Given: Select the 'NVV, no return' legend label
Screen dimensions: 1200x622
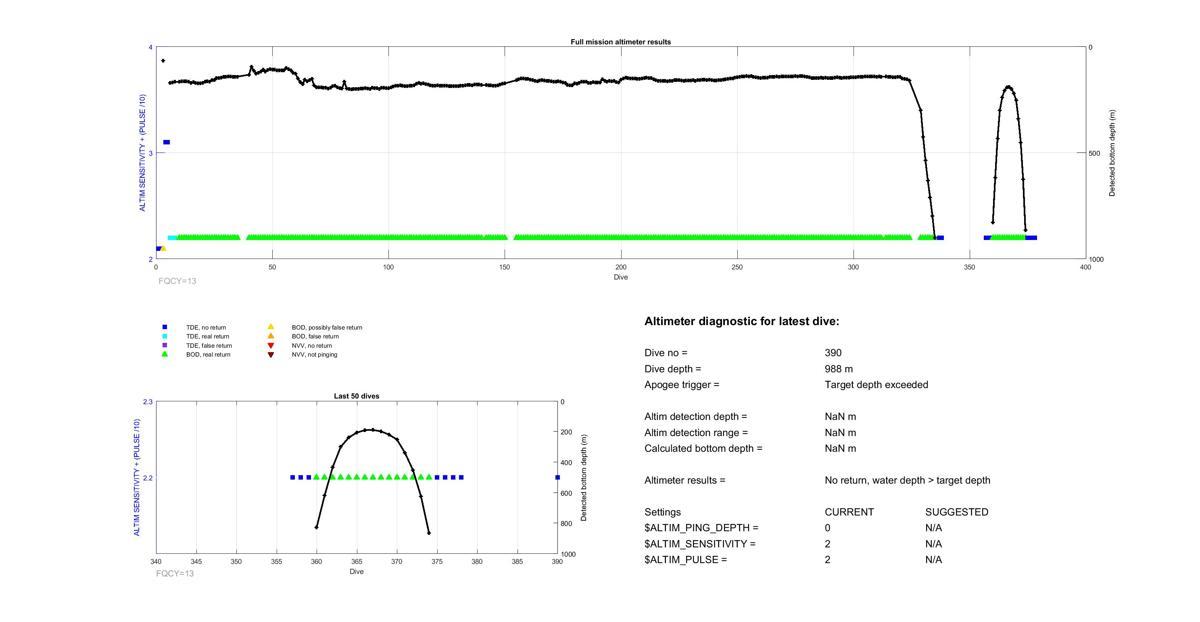Looking at the screenshot, I should coord(311,345).
